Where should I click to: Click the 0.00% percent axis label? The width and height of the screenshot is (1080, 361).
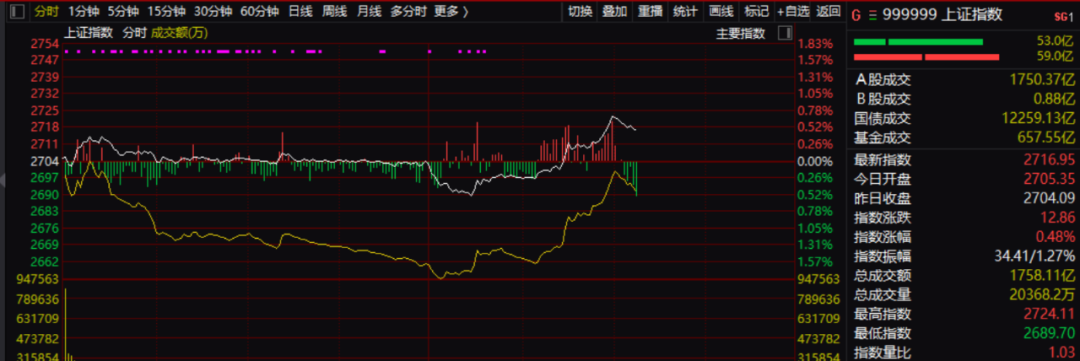(815, 161)
